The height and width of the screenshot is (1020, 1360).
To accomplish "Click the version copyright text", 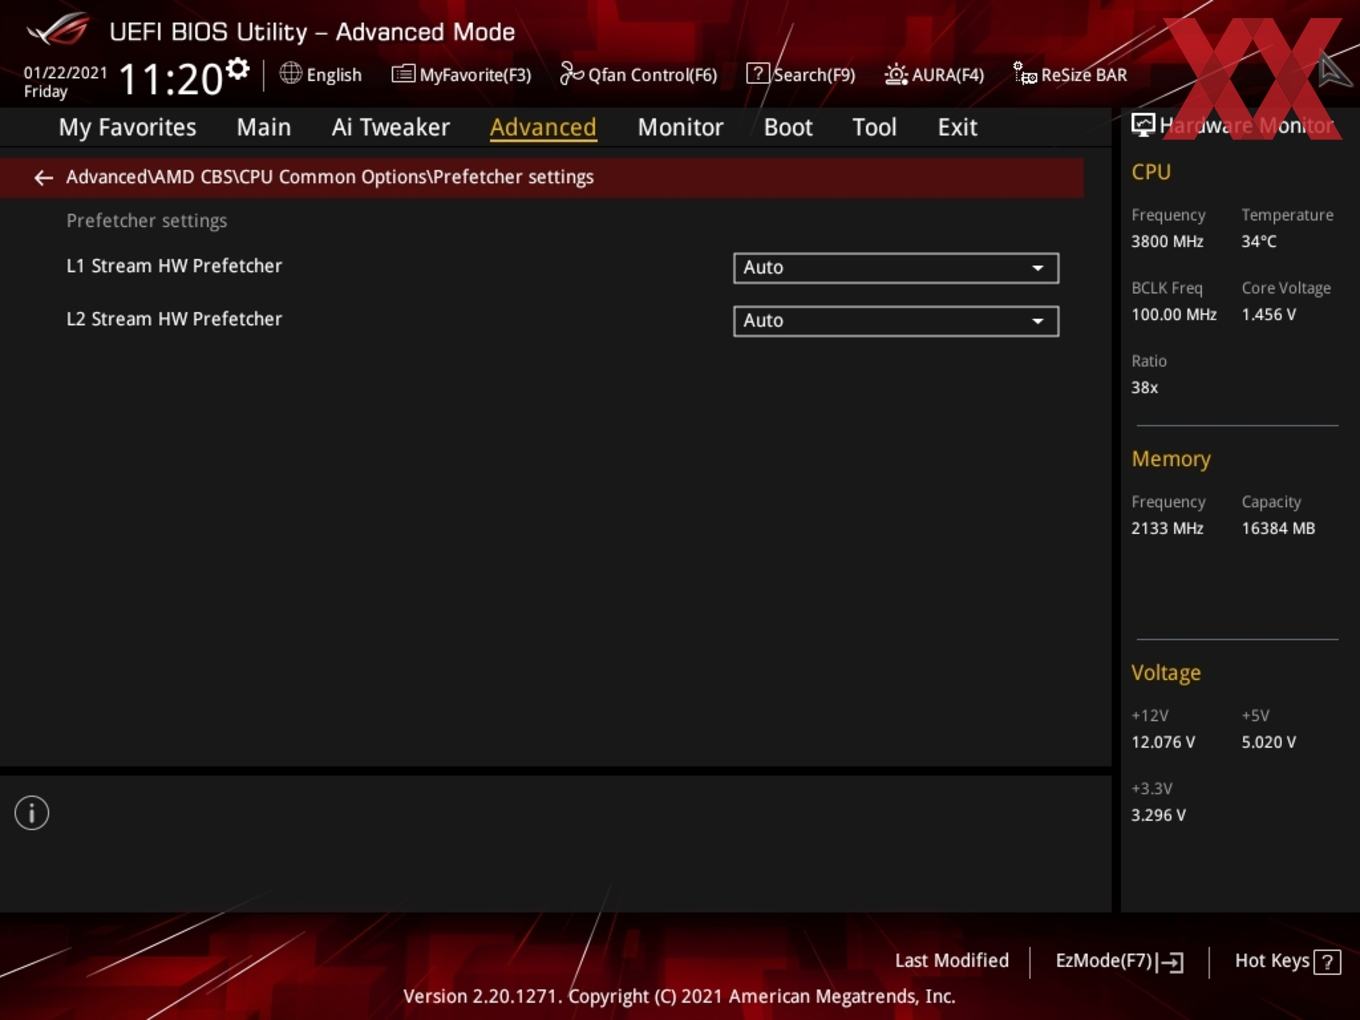I will pos(679,997).
